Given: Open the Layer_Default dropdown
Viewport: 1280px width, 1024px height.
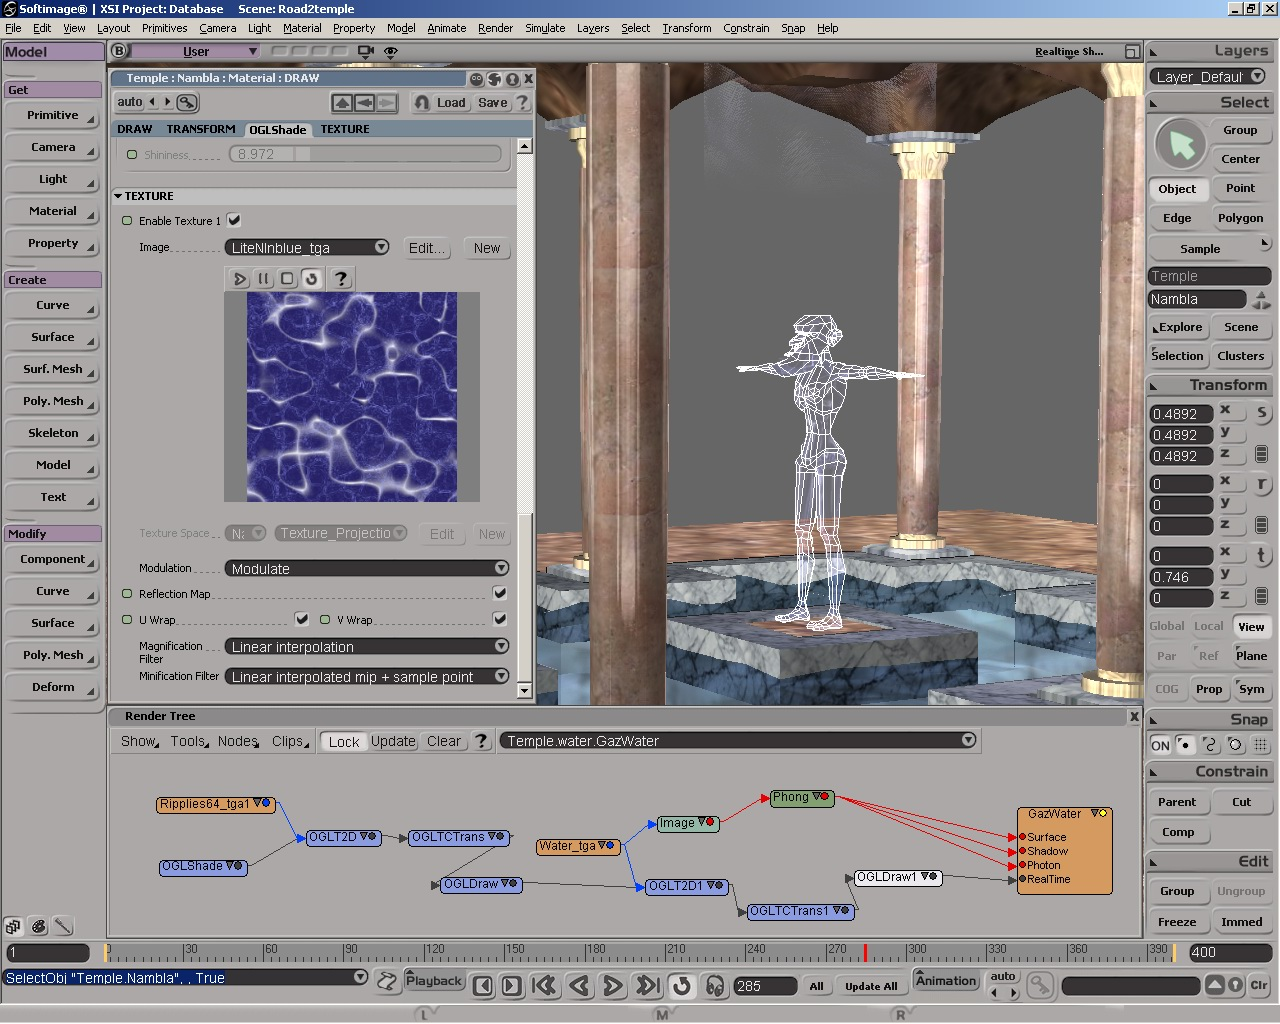Looking at the screenshot, I should (x=1209, y=76).
